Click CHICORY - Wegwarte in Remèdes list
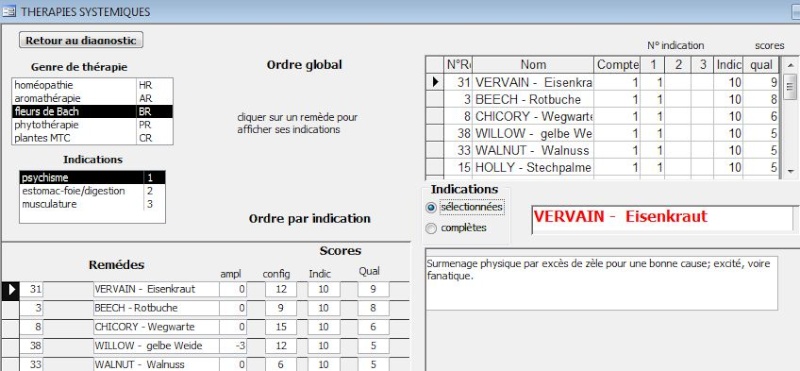The height and width of the screenshot is (371, 800). (156, 327)
